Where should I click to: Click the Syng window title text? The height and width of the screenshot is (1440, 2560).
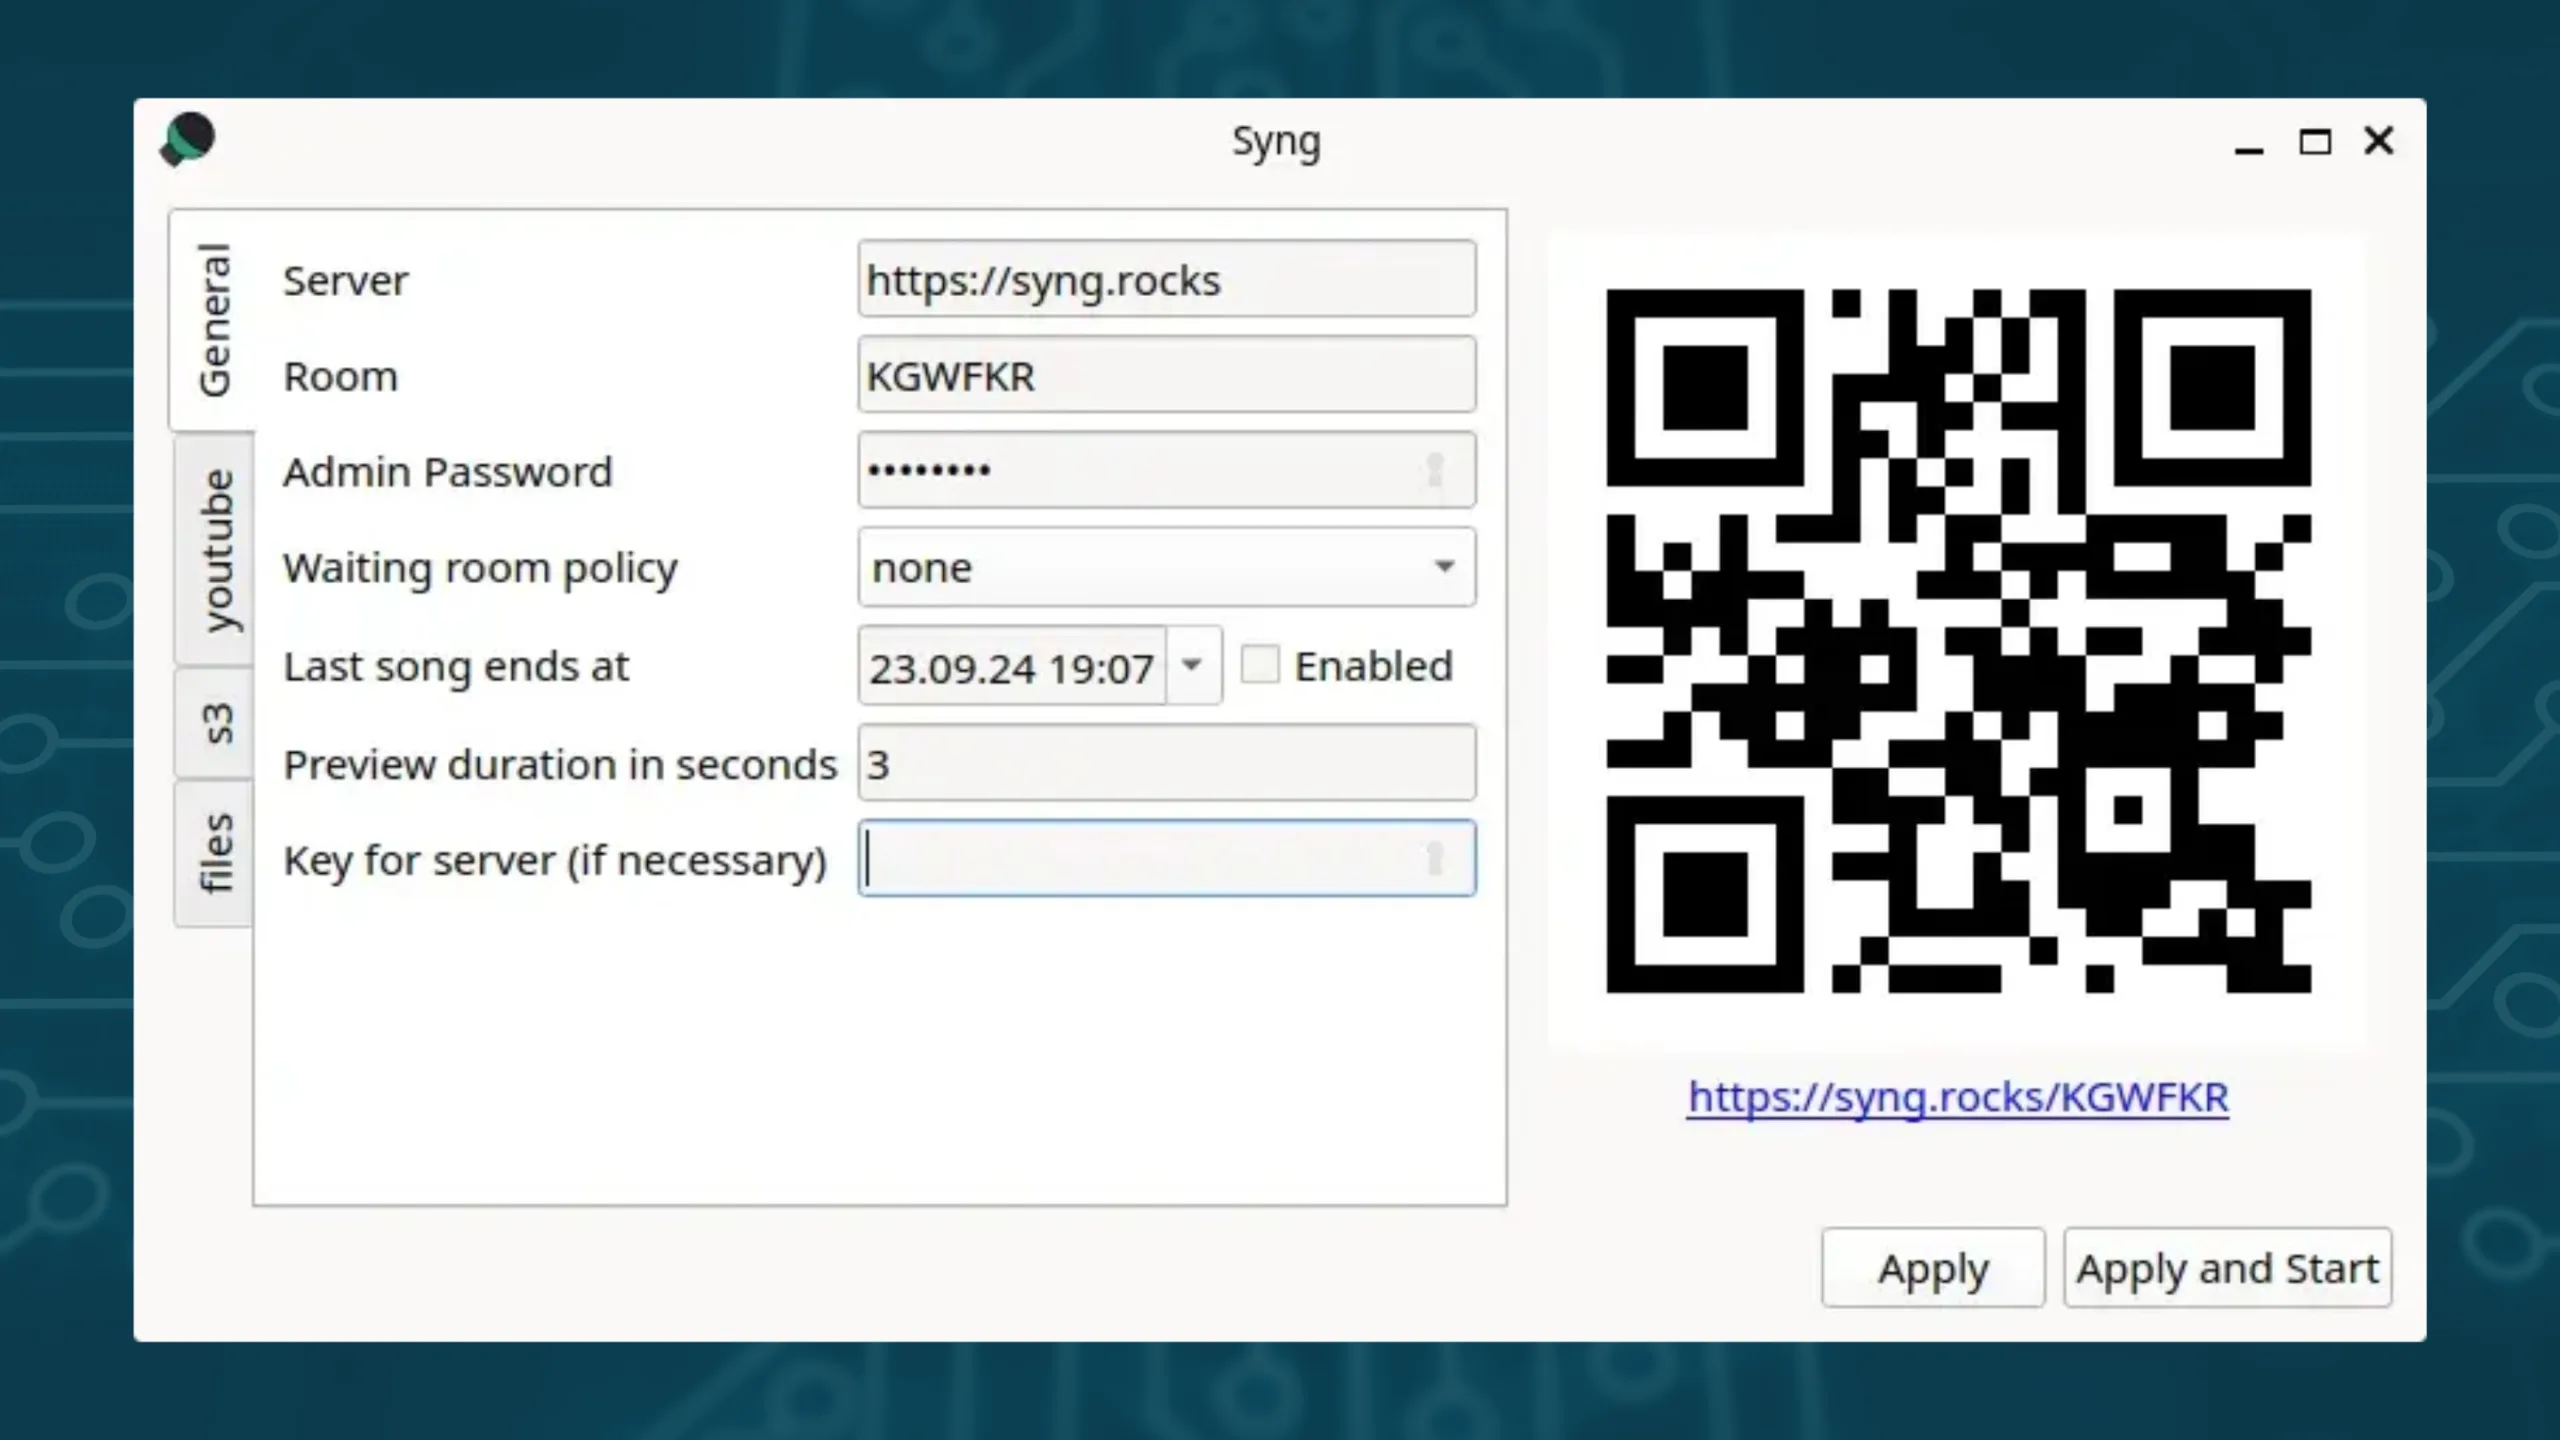point(1276,142)
